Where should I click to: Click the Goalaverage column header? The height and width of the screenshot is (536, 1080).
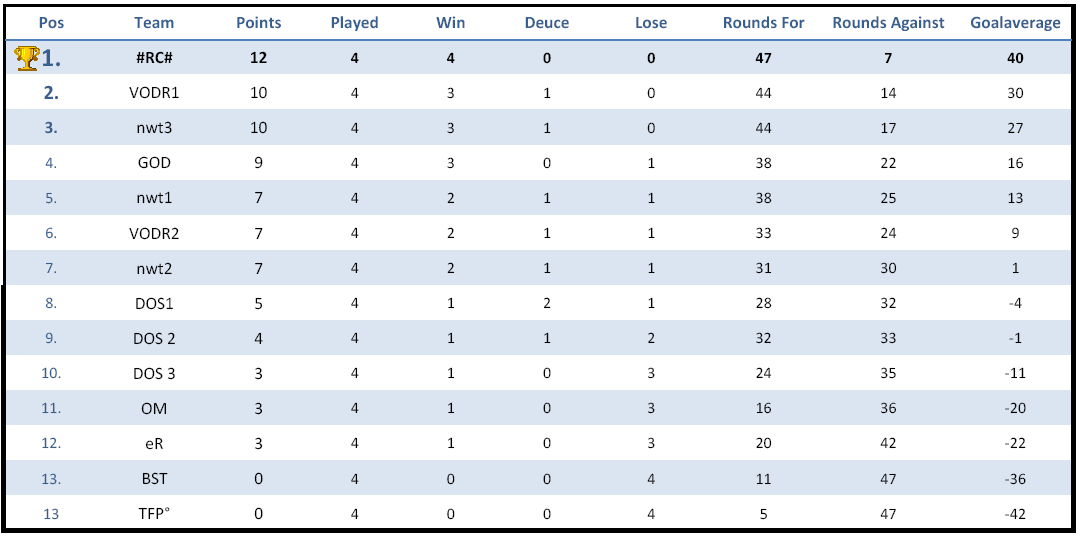coord(1015,23)
